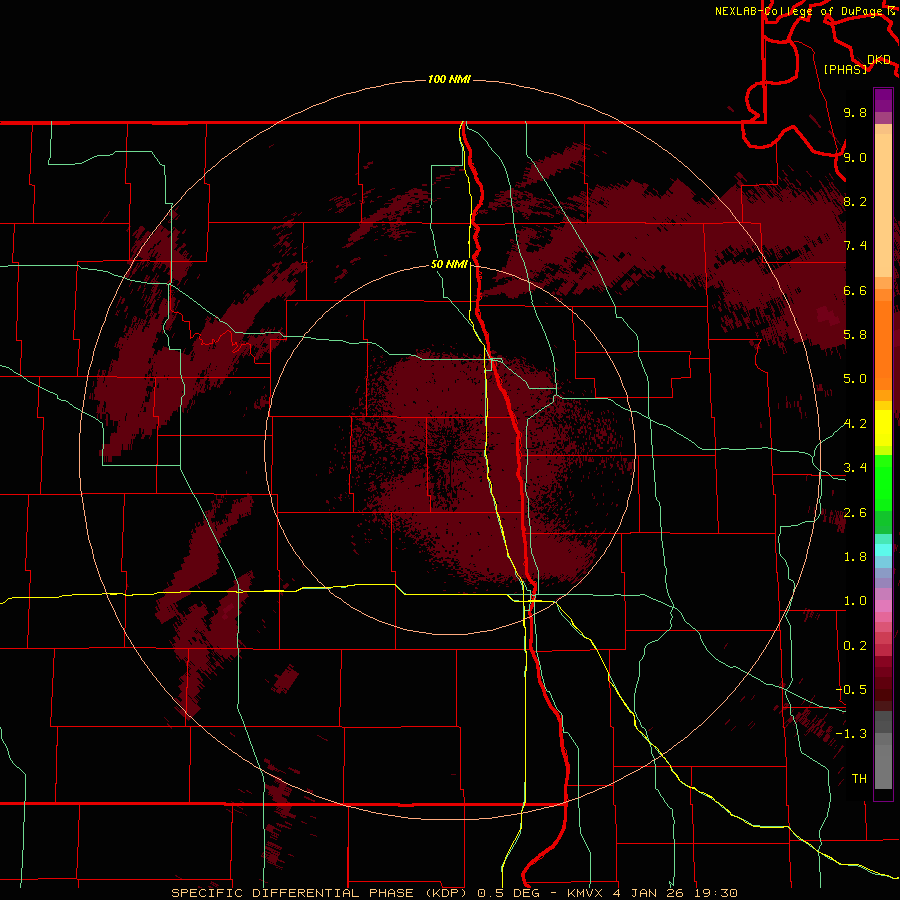Click the DKD label

[879, 60]
